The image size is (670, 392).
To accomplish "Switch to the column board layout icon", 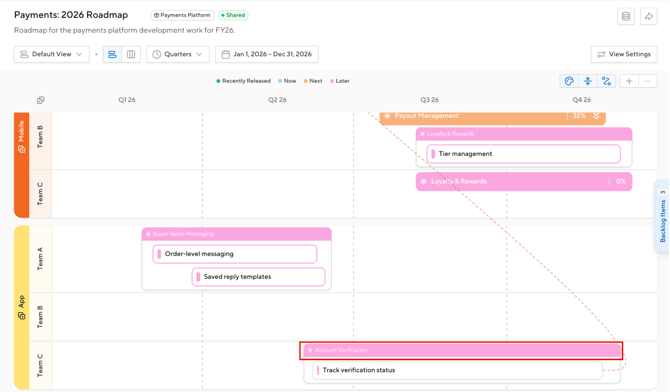I will pyautogui.click(x=131, y=54).
